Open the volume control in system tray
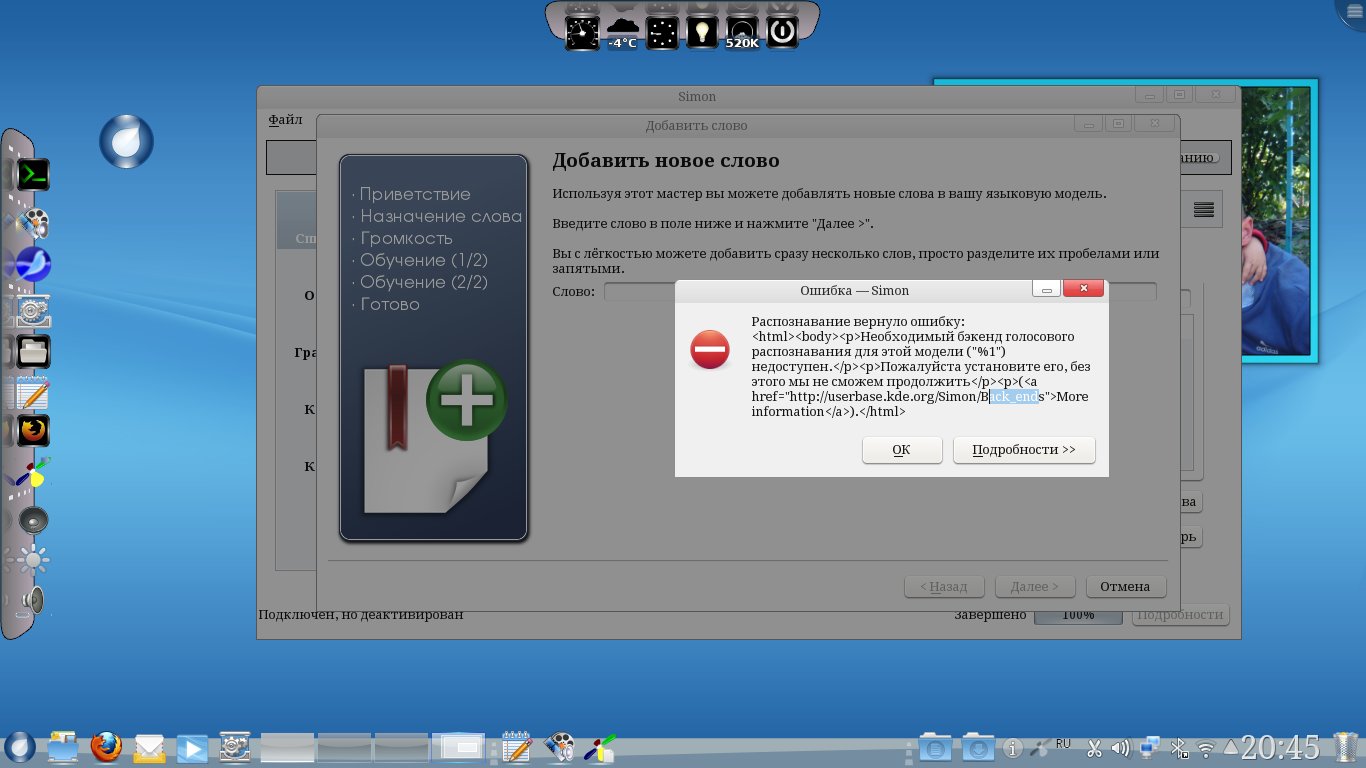 (1121, 748)
